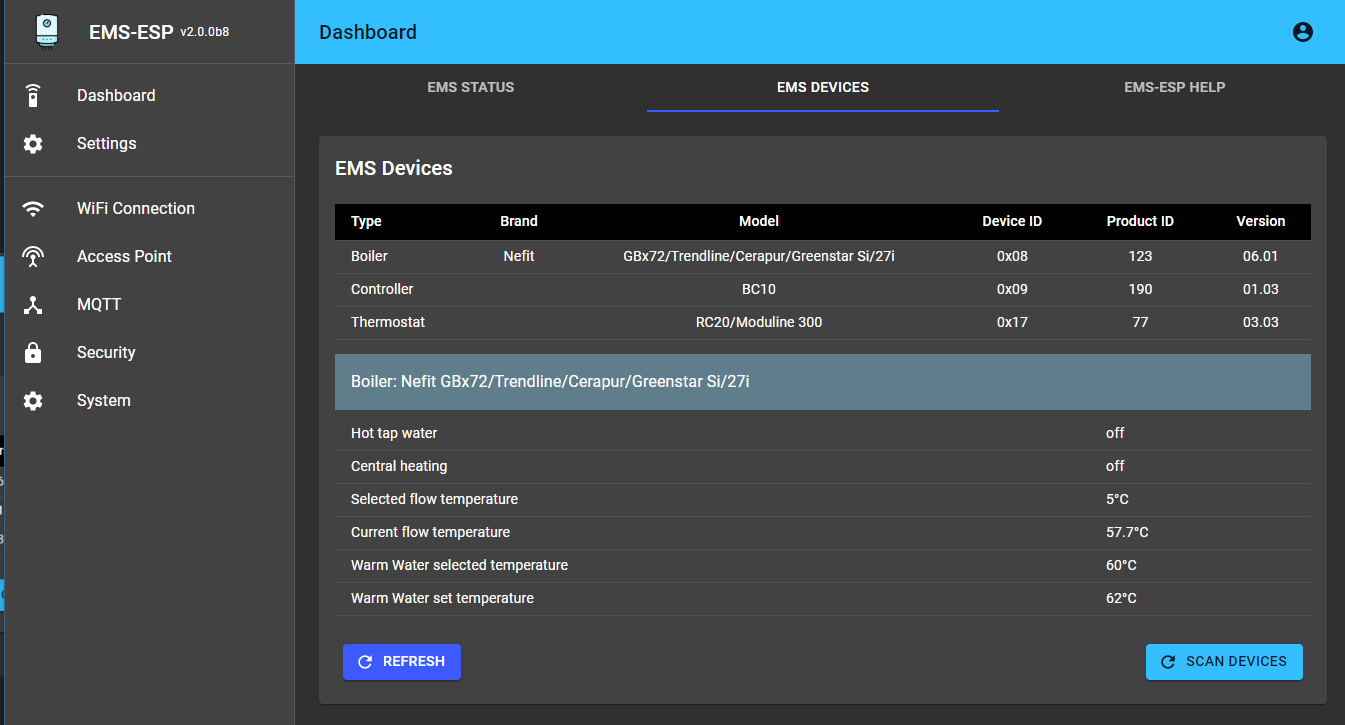Image resolution: width=1345 pixels, height=725 pixels.
Task: Select the EMS Devices tab
Action: pyautogui.click(x=822, y=87)
